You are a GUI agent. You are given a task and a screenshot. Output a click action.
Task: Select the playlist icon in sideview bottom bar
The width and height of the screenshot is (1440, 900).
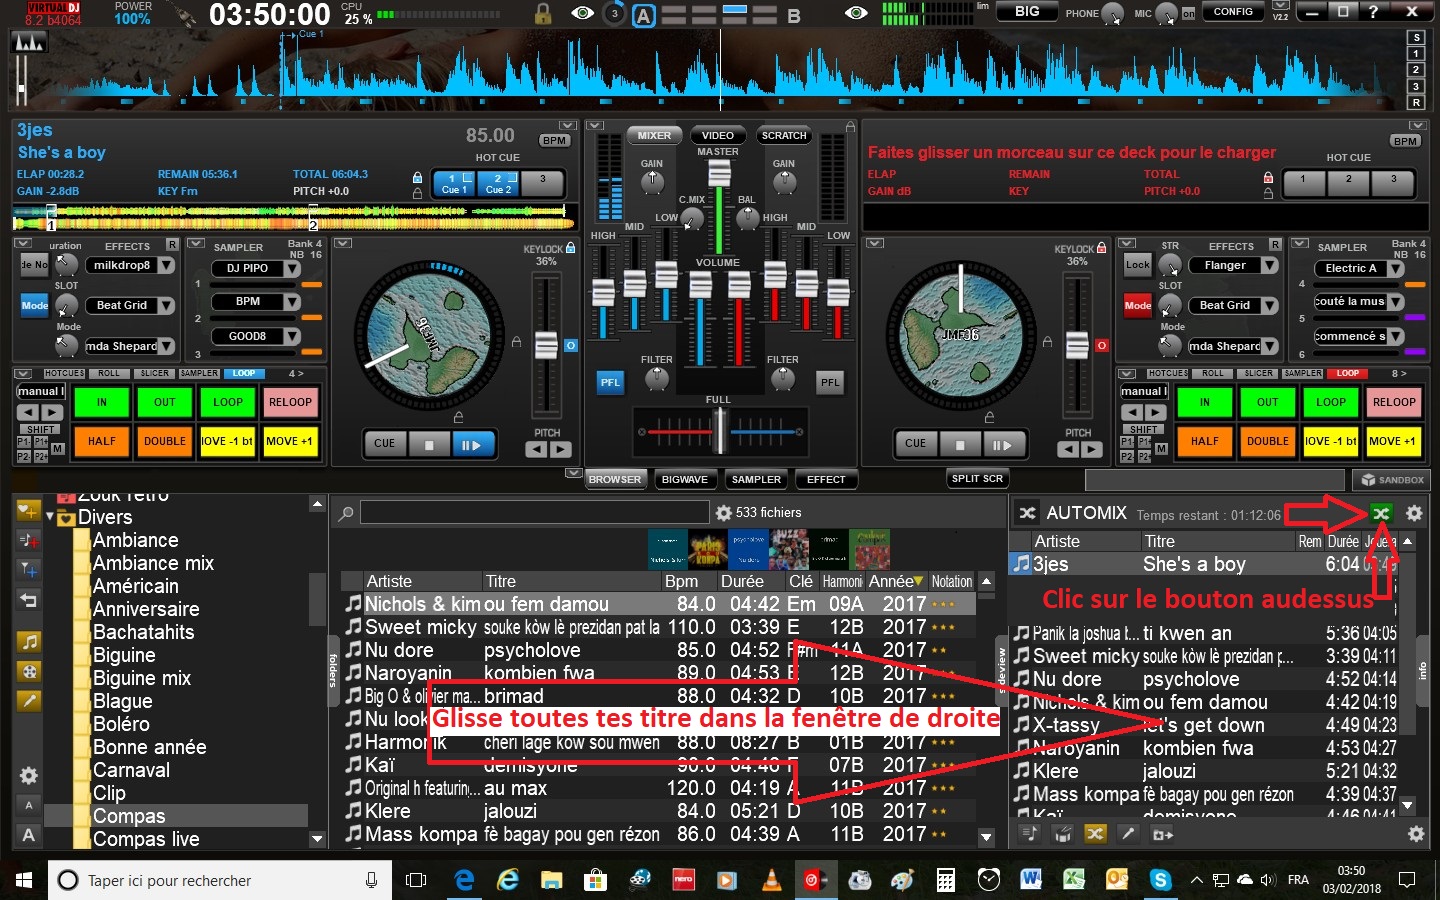1028,833
